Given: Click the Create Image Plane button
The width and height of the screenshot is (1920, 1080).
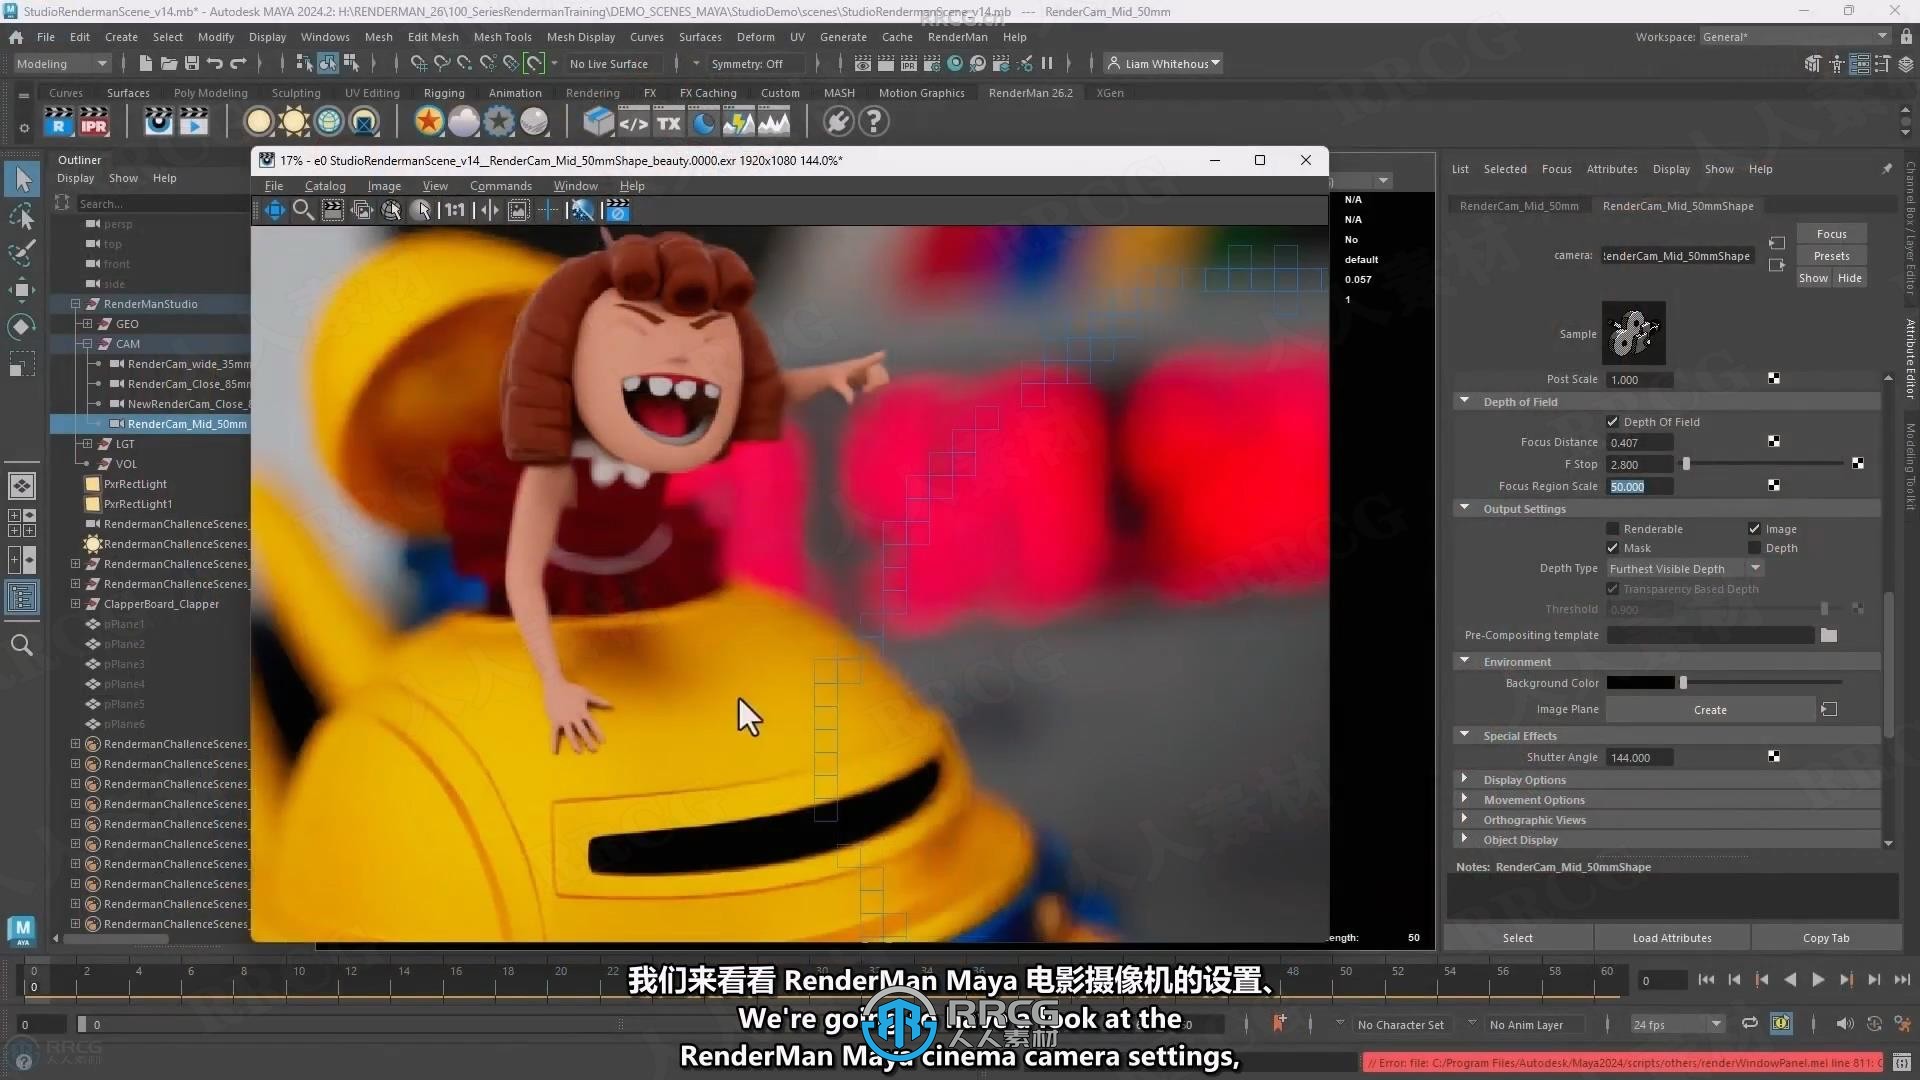Looking at the screenshot, I should coord(1710,709).
